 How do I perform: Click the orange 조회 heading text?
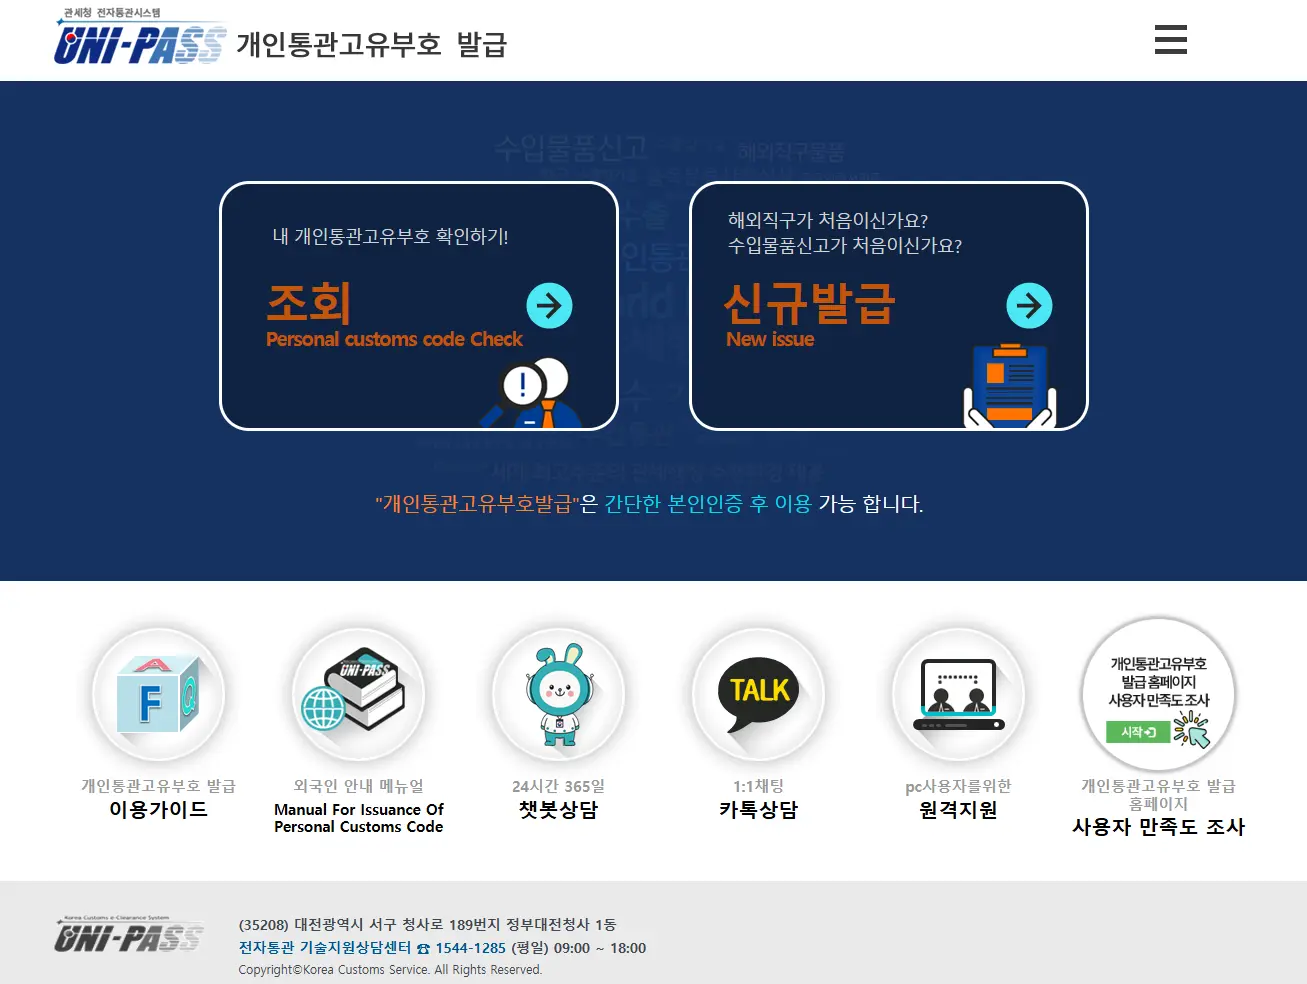[309, 302]
